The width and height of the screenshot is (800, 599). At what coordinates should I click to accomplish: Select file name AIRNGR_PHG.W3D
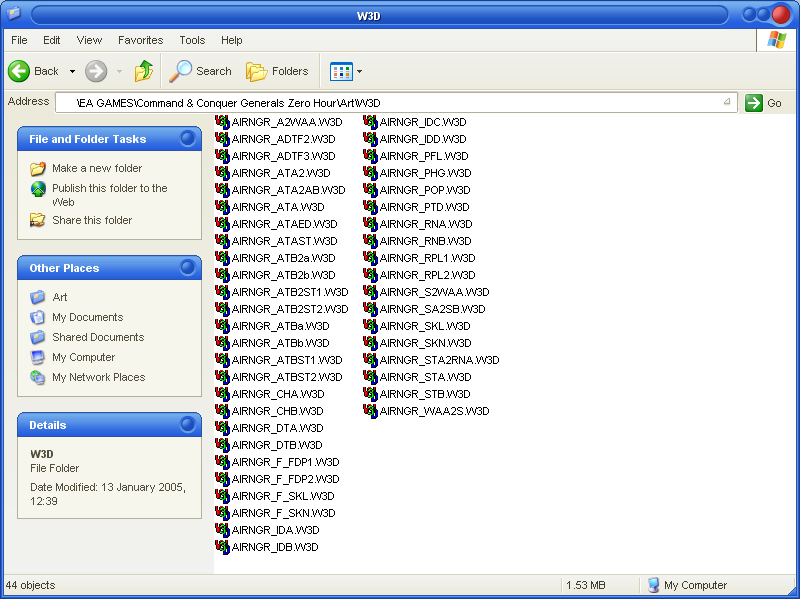click(426, 173)
